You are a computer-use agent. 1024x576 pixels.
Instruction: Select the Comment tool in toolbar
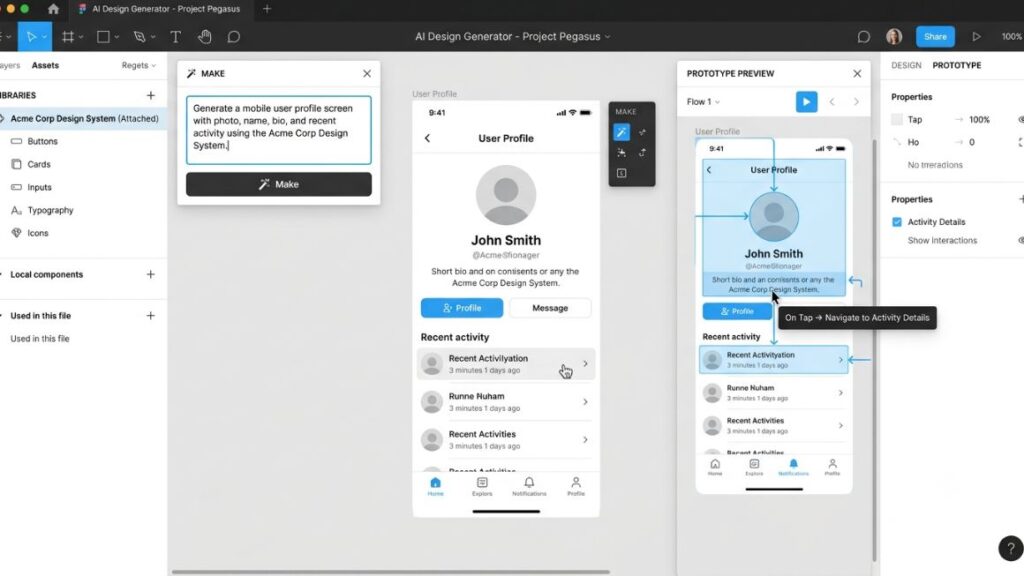tap(234, 37)
